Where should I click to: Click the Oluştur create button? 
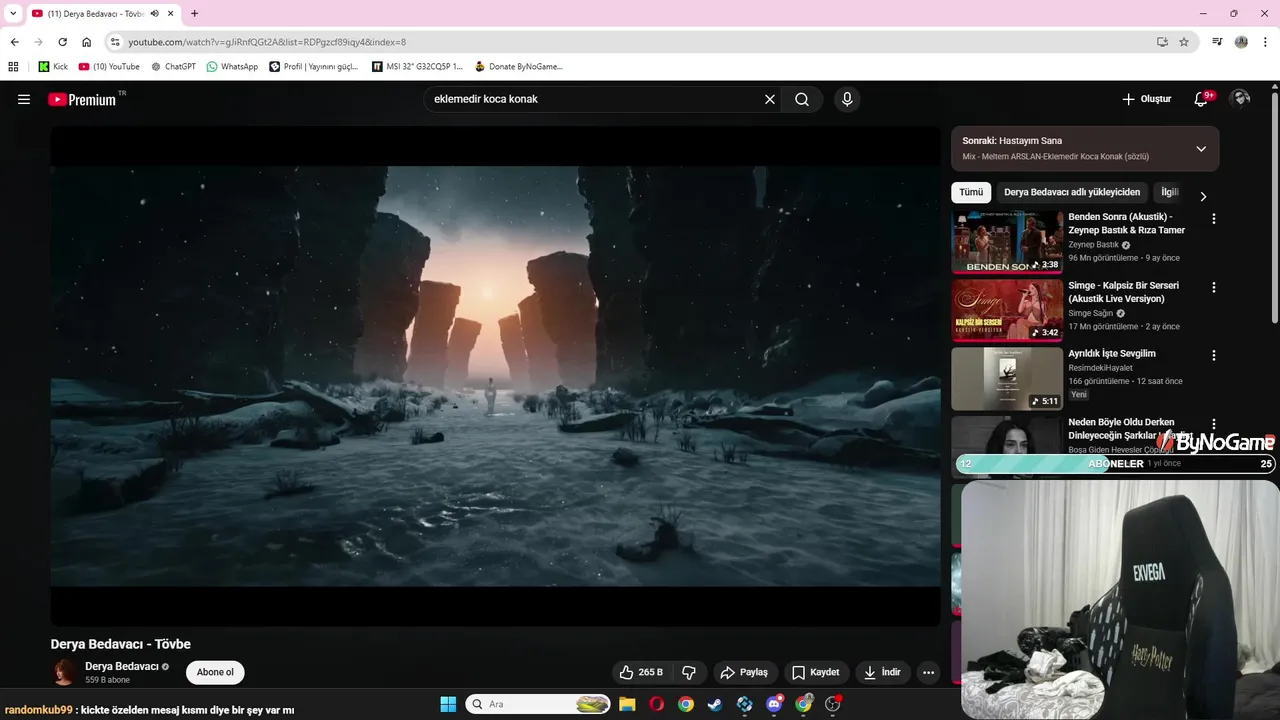pyautogui.click(x=1146, y=99)
